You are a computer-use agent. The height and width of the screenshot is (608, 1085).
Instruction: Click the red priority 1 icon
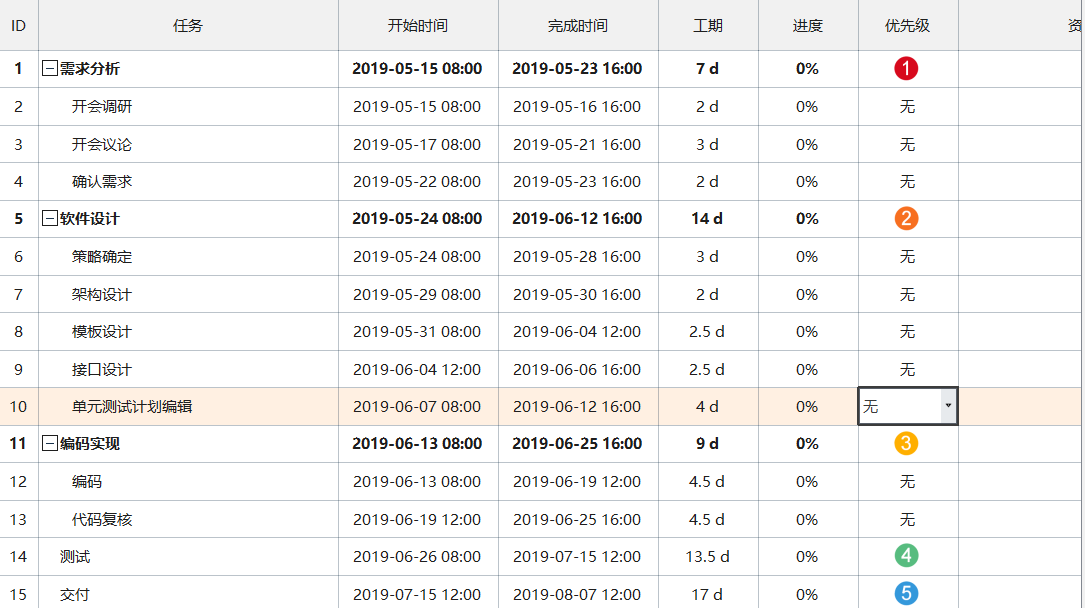tap(906, 69)
